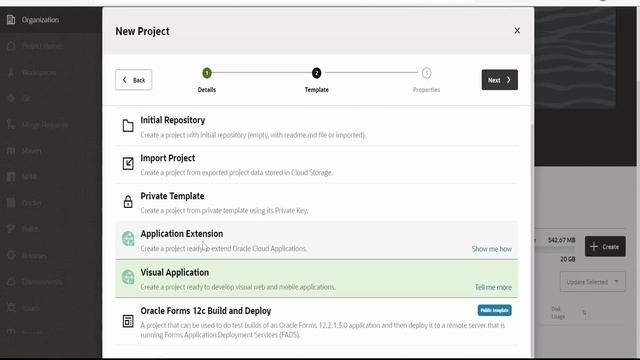Image resolution: width=640 pixels, height=360 pixels.
Task: Click the Merge Requests label in sidebar
Action: tap(45, 124)
